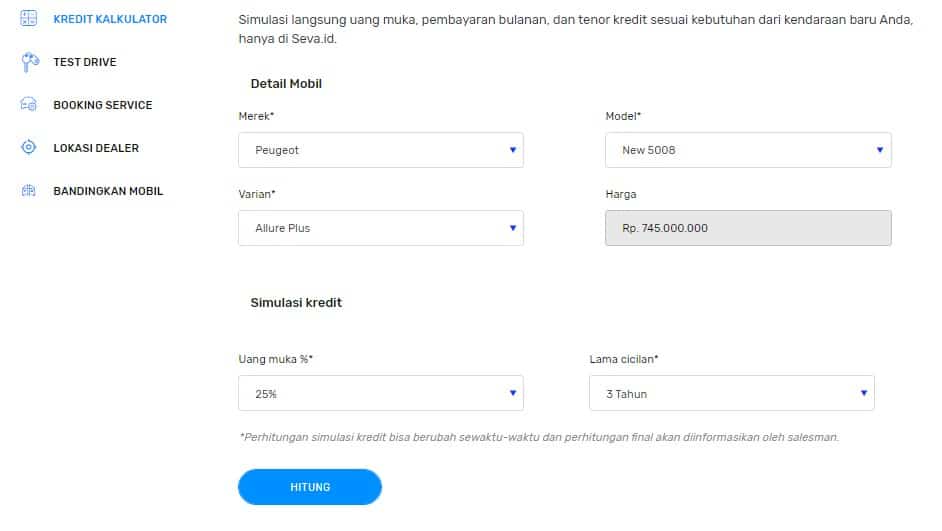The width and height of the screenshot is (942, 531).
Task: Open the Varian dropdown showing Allure Plus
Action: pyautogui.click(x=381, y=228)
